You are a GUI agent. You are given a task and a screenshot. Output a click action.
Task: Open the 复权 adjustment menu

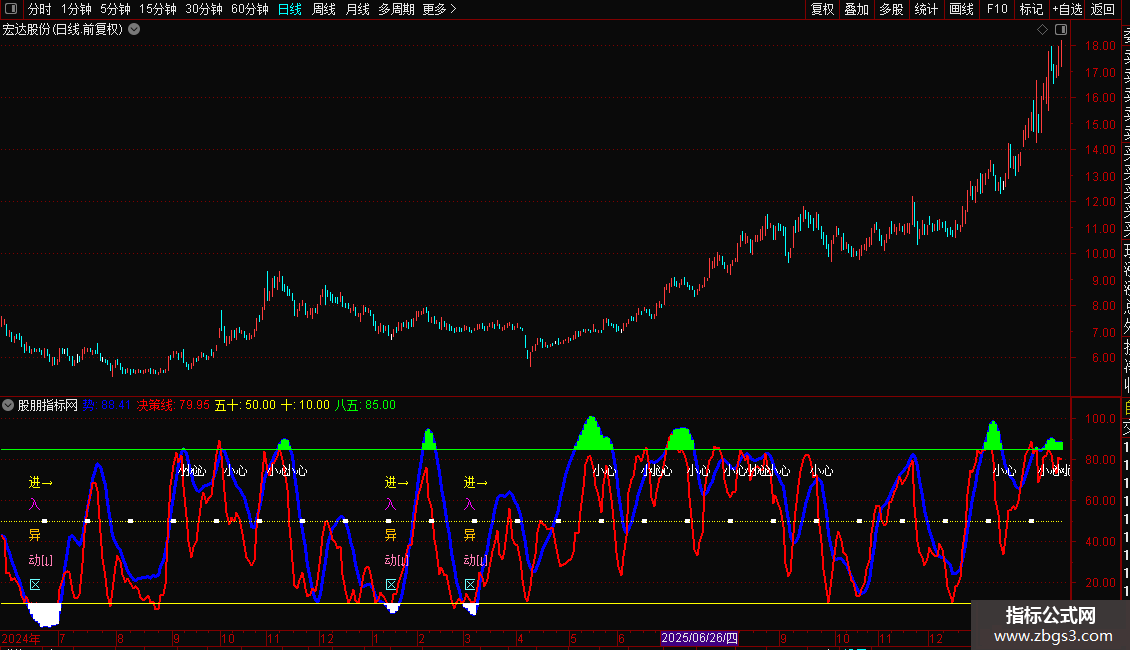click(x=822, y=9)
